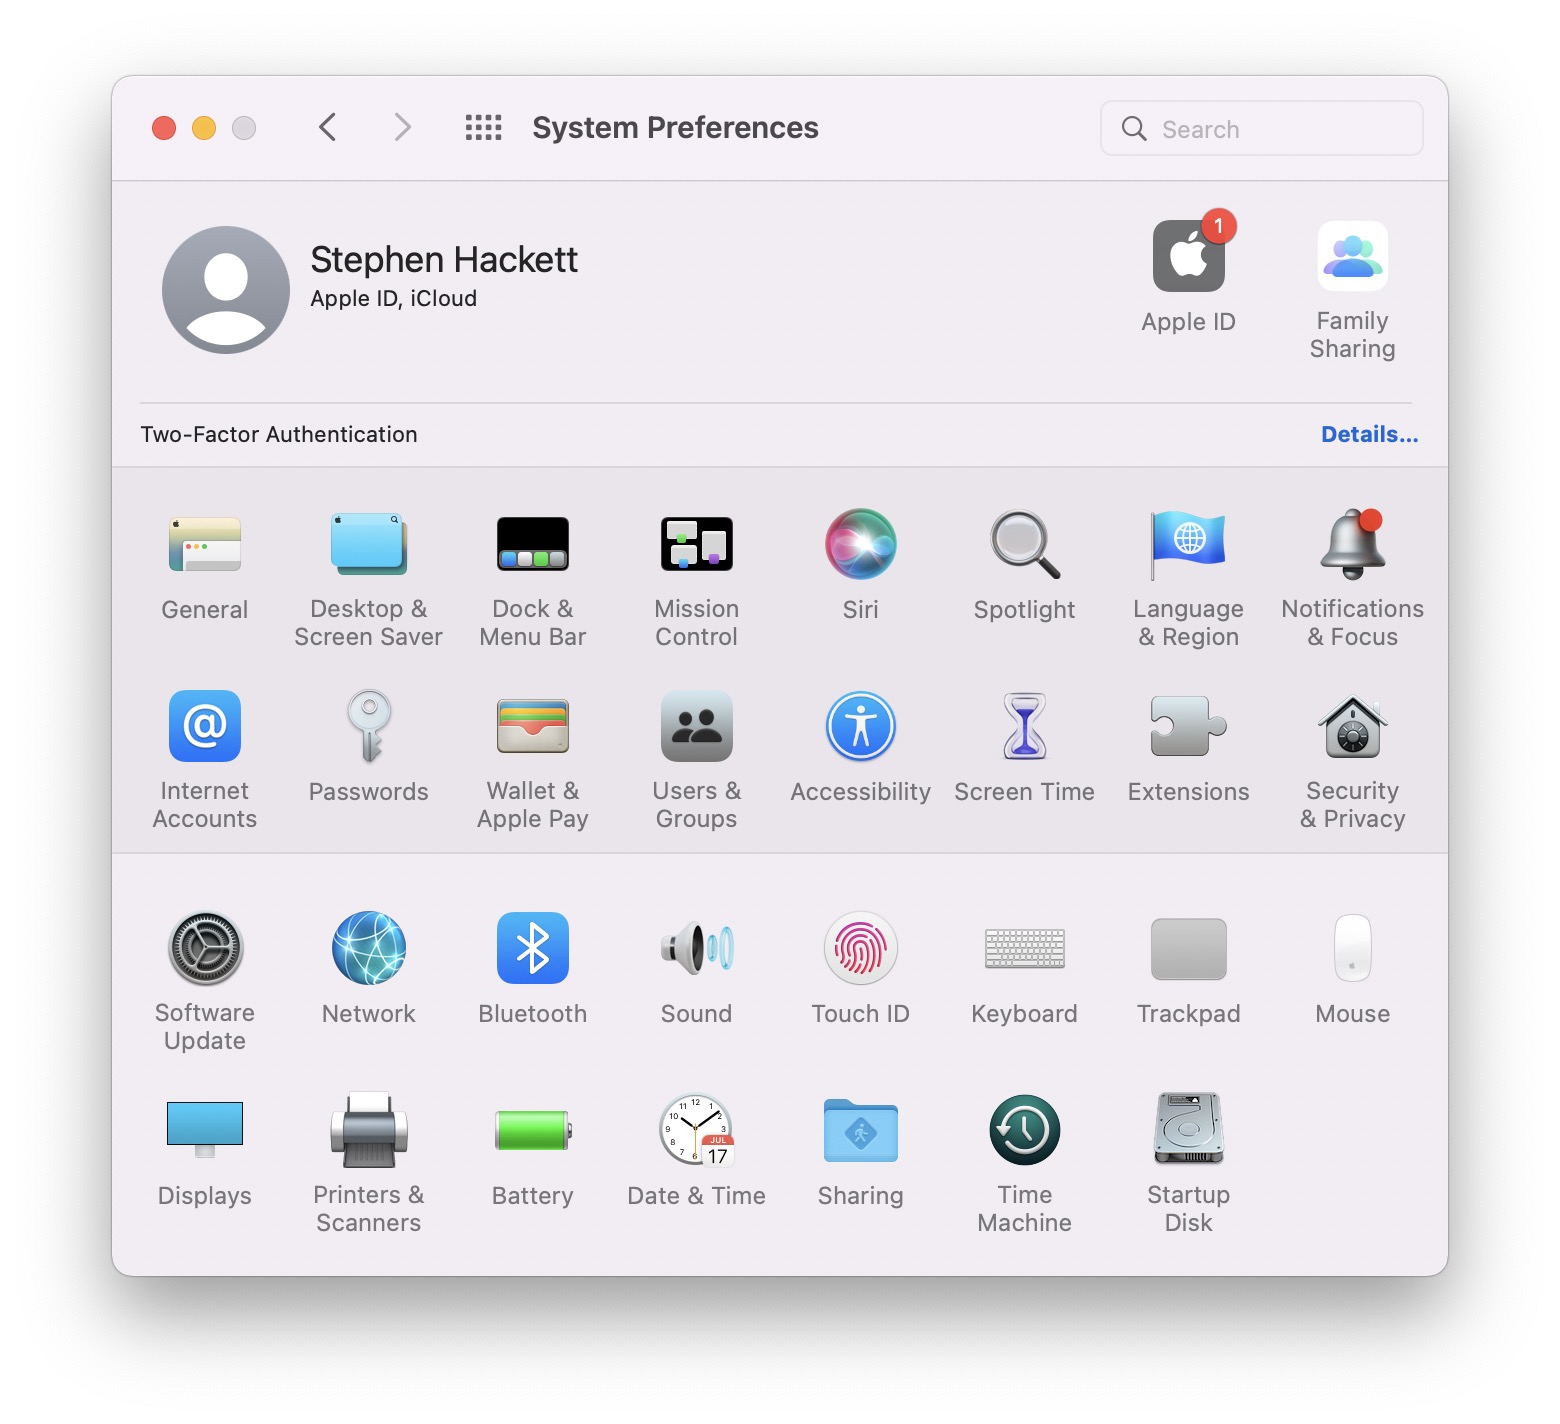Open the Siri preference pane
The width and height of the screenshot is (1560, 1424).
[861, 545]
